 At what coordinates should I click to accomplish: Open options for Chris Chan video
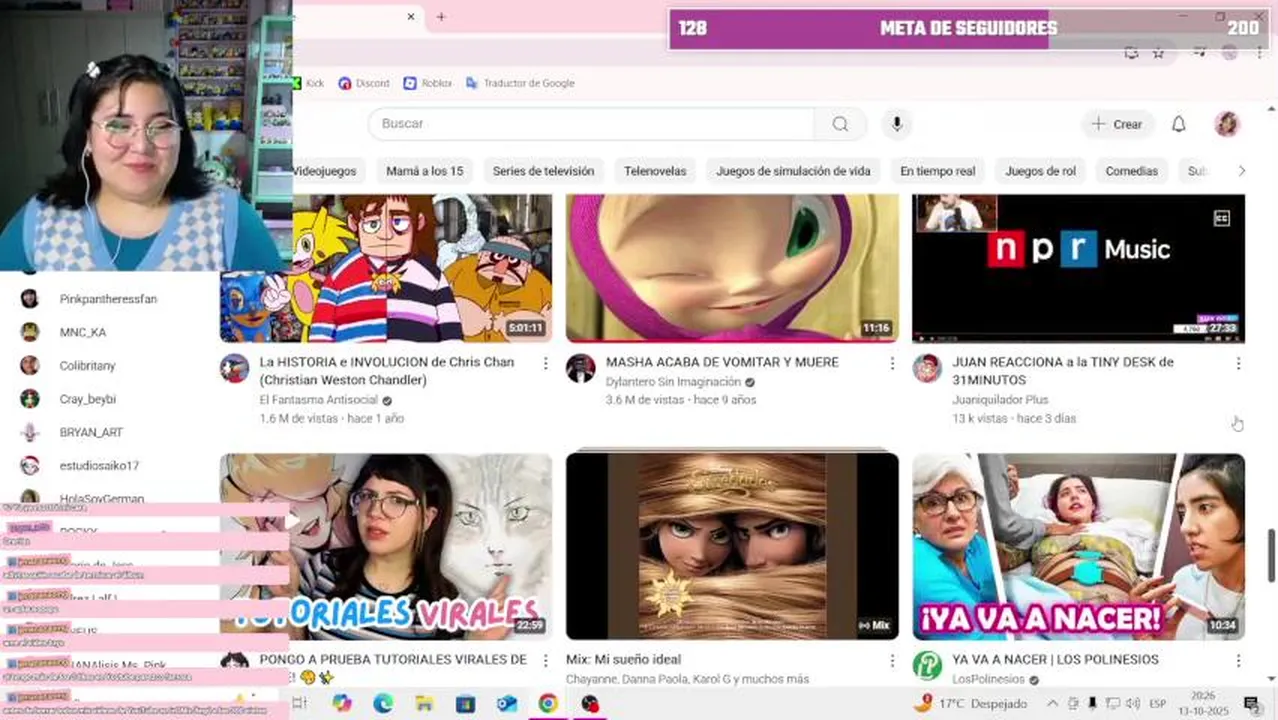(546, 364)
